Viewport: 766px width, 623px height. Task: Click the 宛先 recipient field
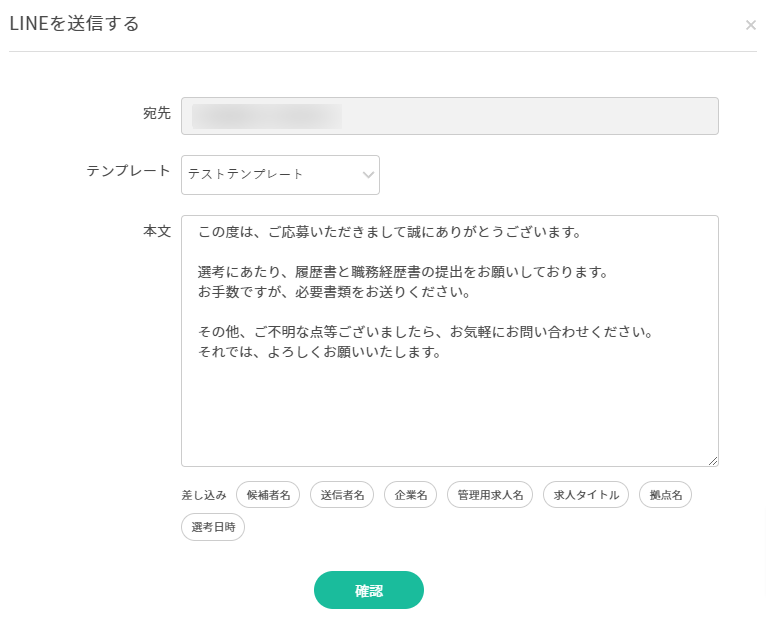450,116
